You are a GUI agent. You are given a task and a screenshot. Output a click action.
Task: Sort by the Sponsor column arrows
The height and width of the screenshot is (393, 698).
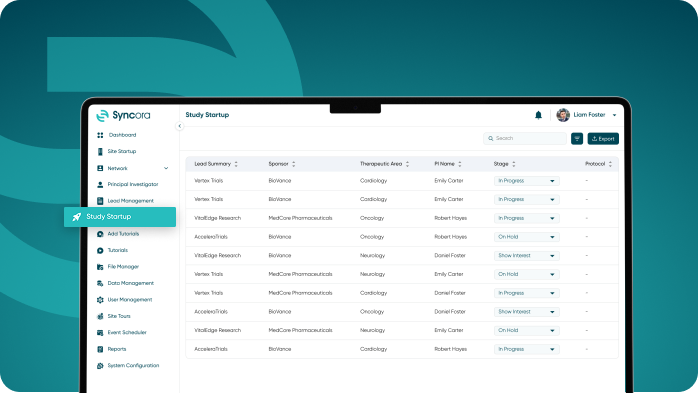(294, 164)
